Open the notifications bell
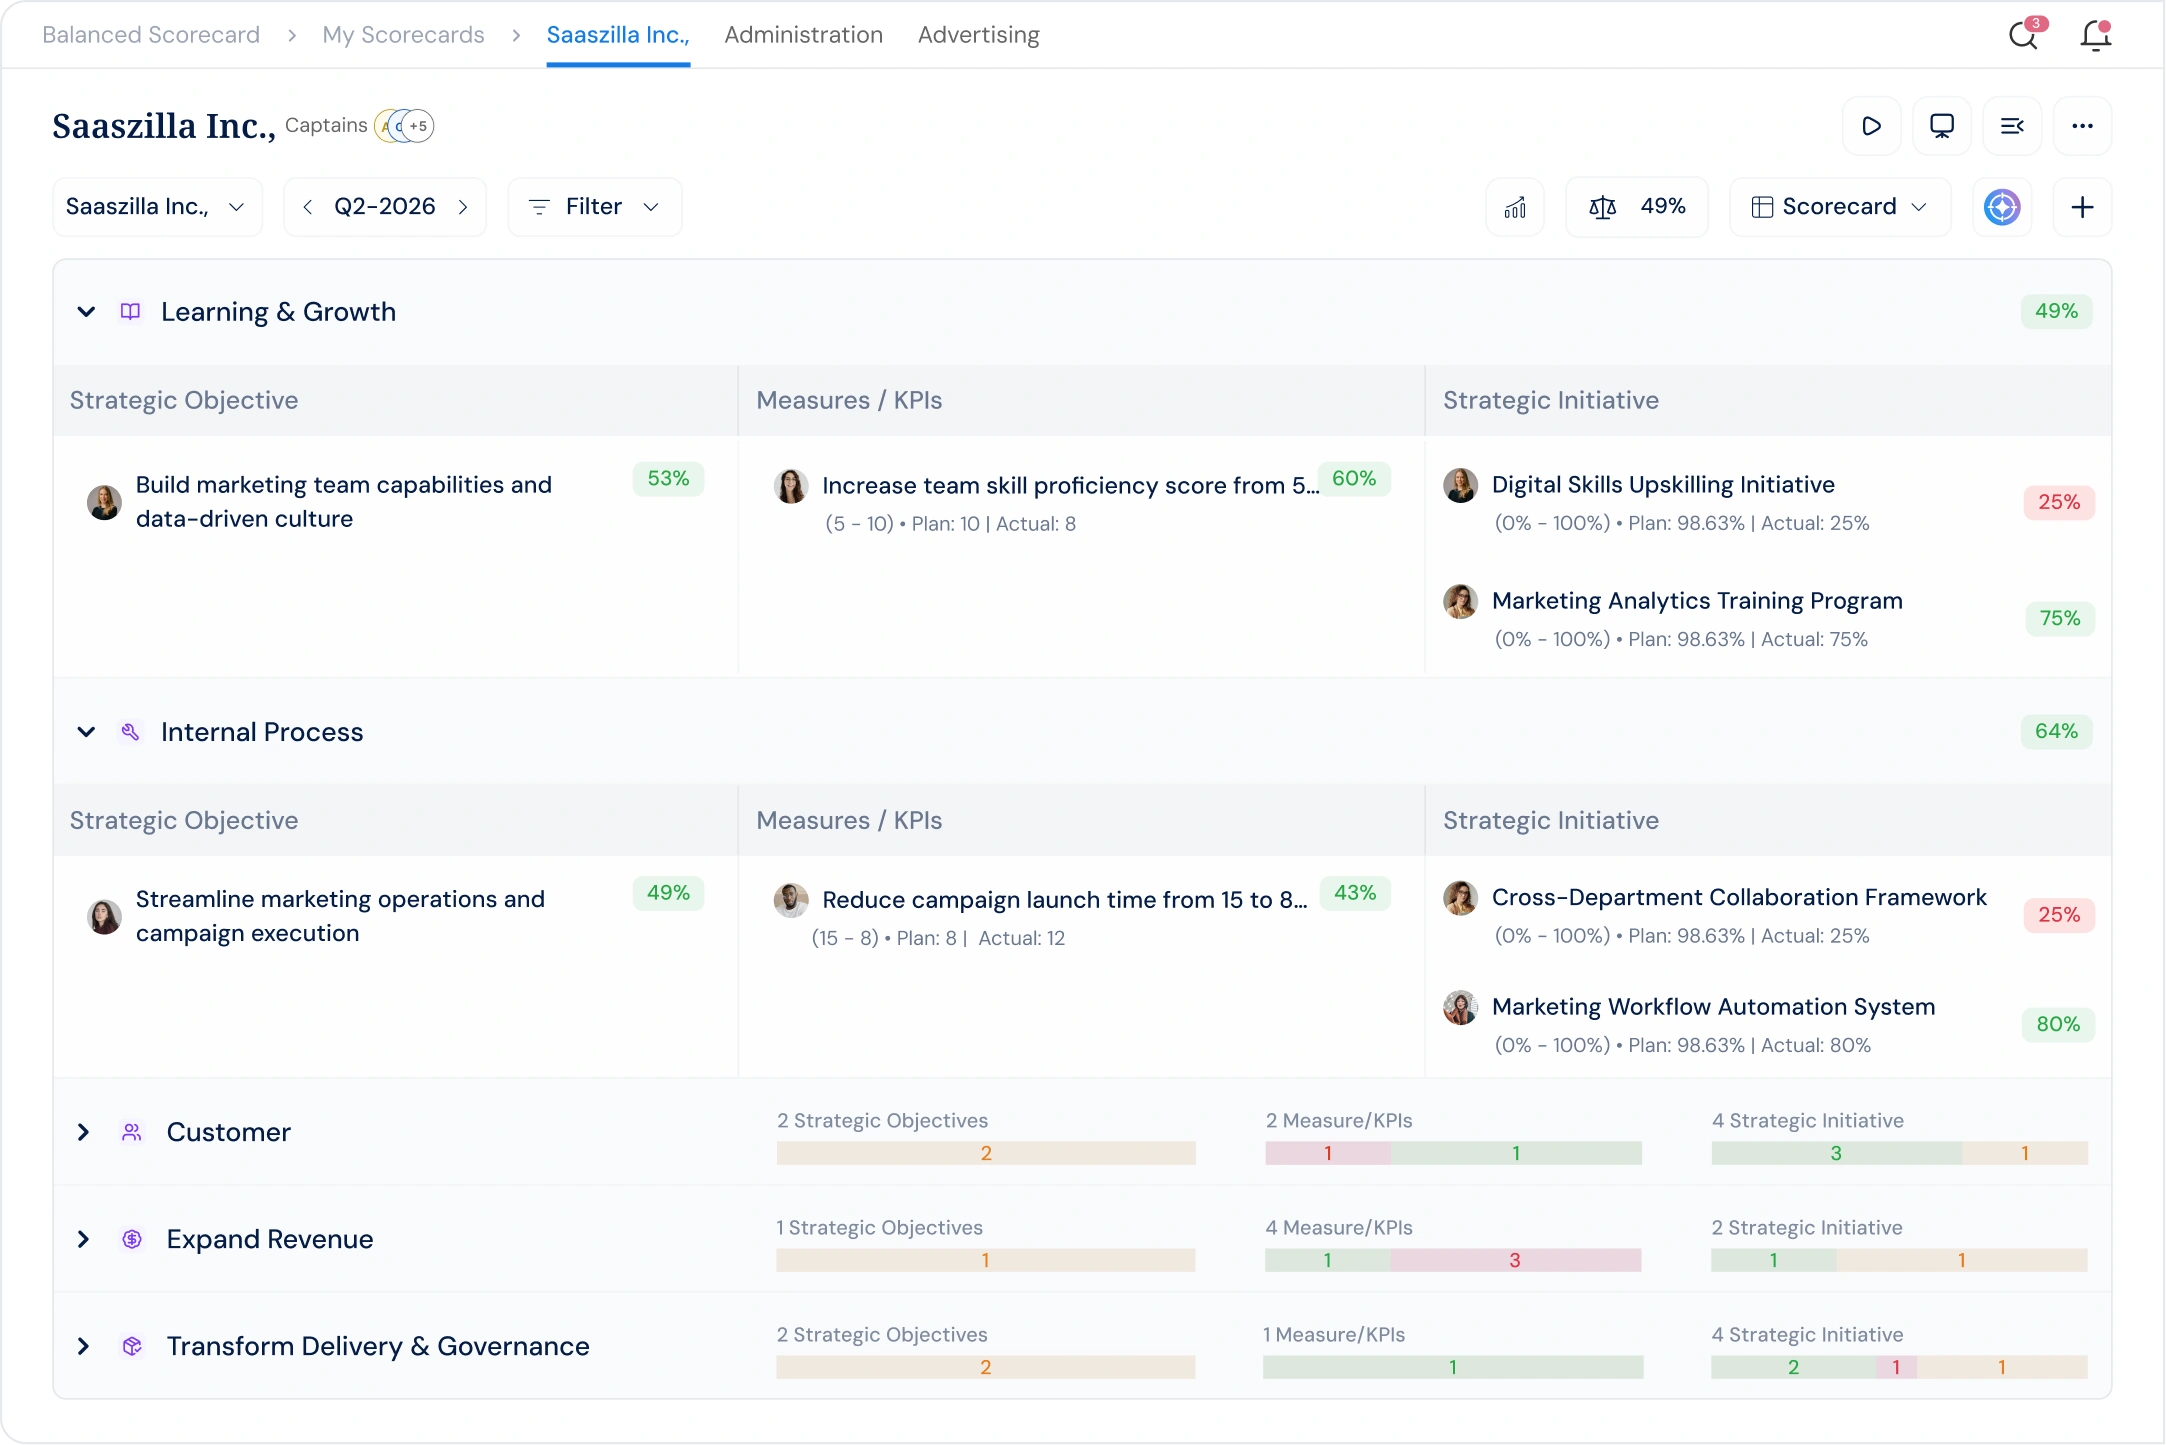The height and width of the screenshot is (1445, 2166). coord(2095,34)
